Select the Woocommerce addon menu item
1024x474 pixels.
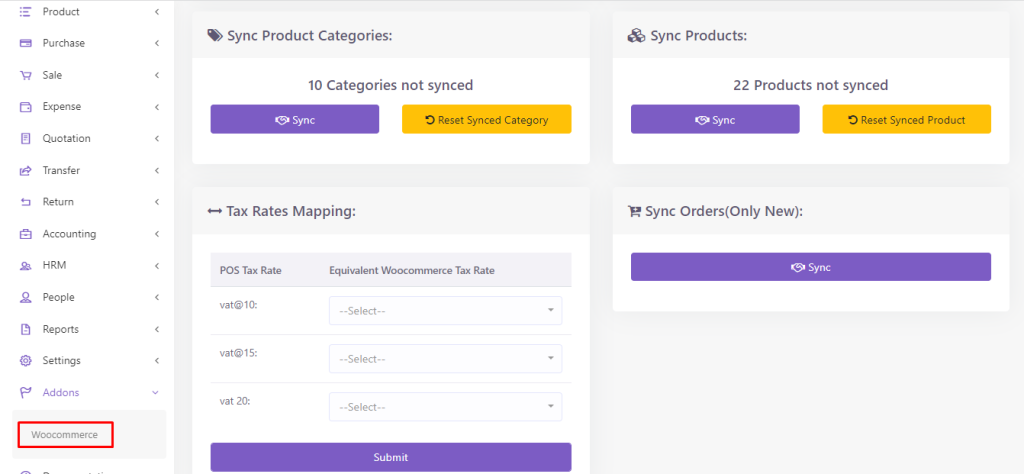tap(65, 435)
